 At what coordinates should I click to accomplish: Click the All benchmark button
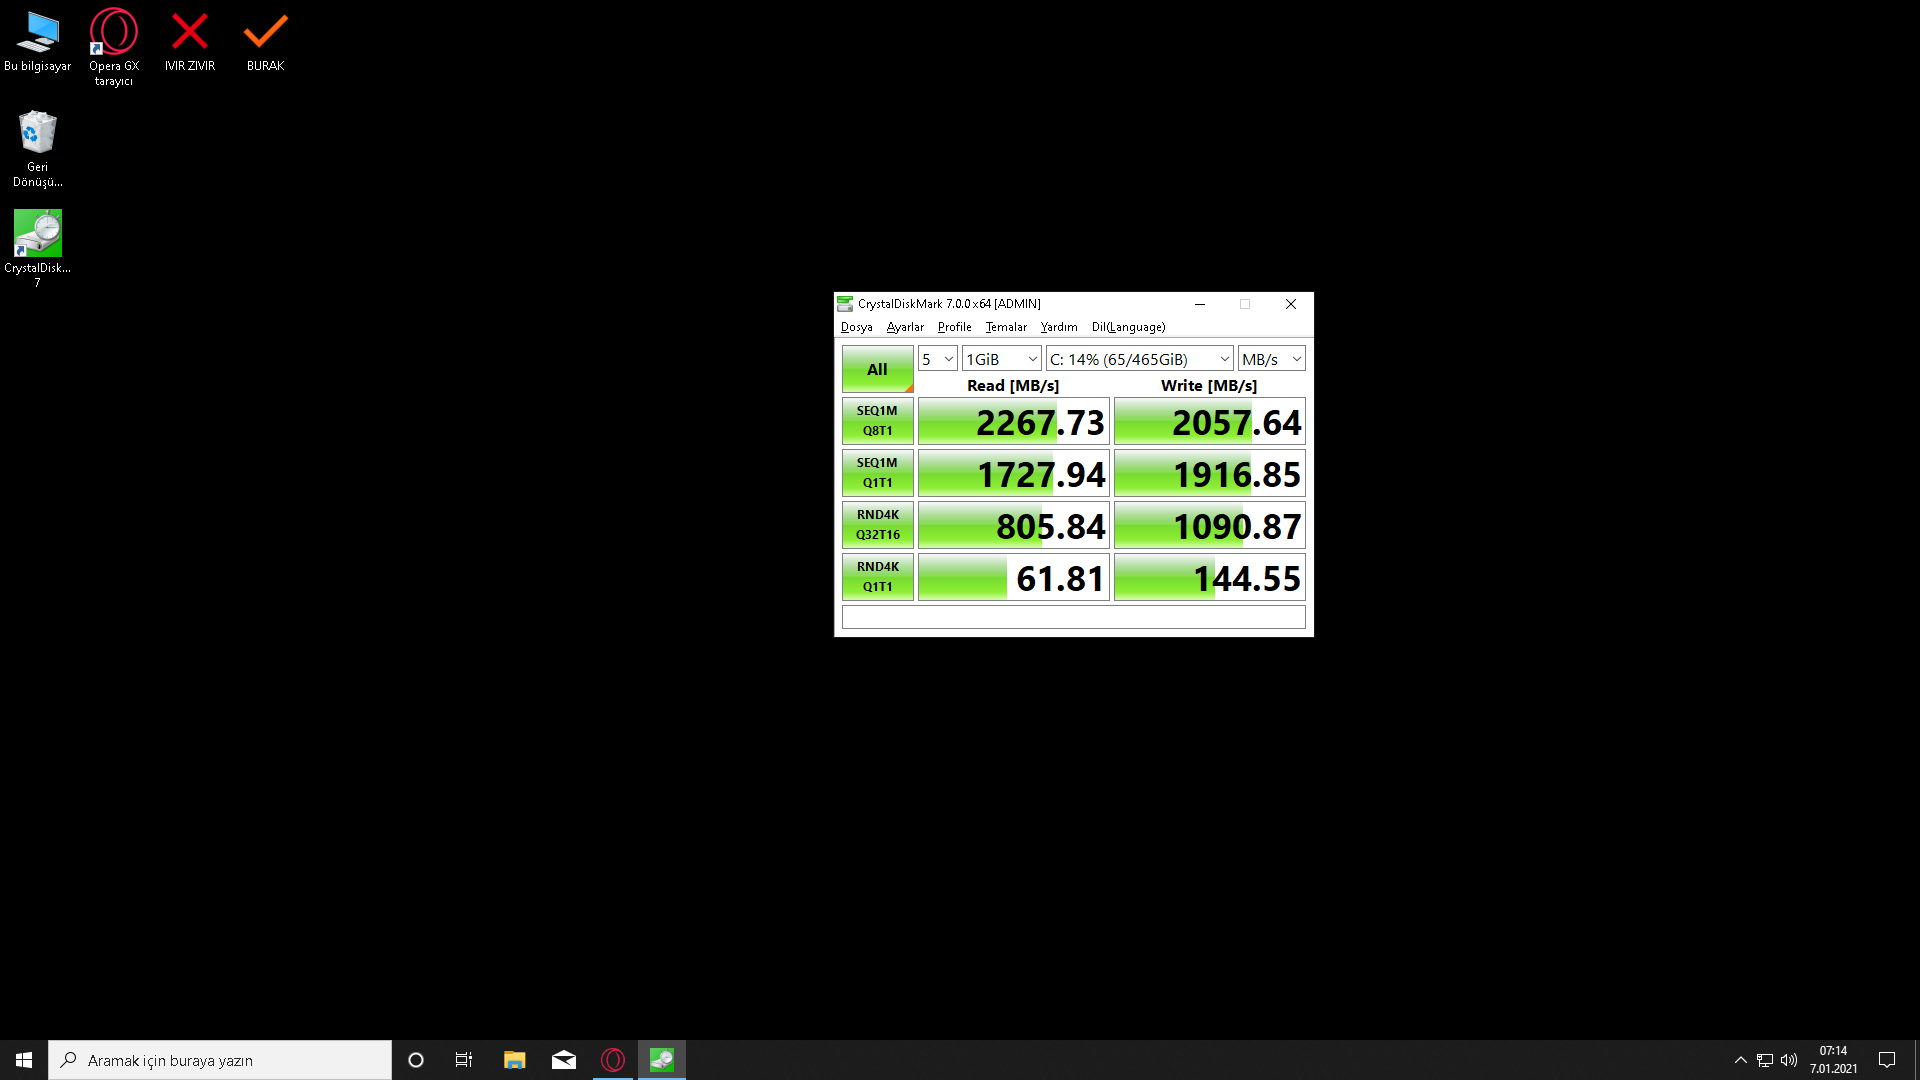click(877, 369)
